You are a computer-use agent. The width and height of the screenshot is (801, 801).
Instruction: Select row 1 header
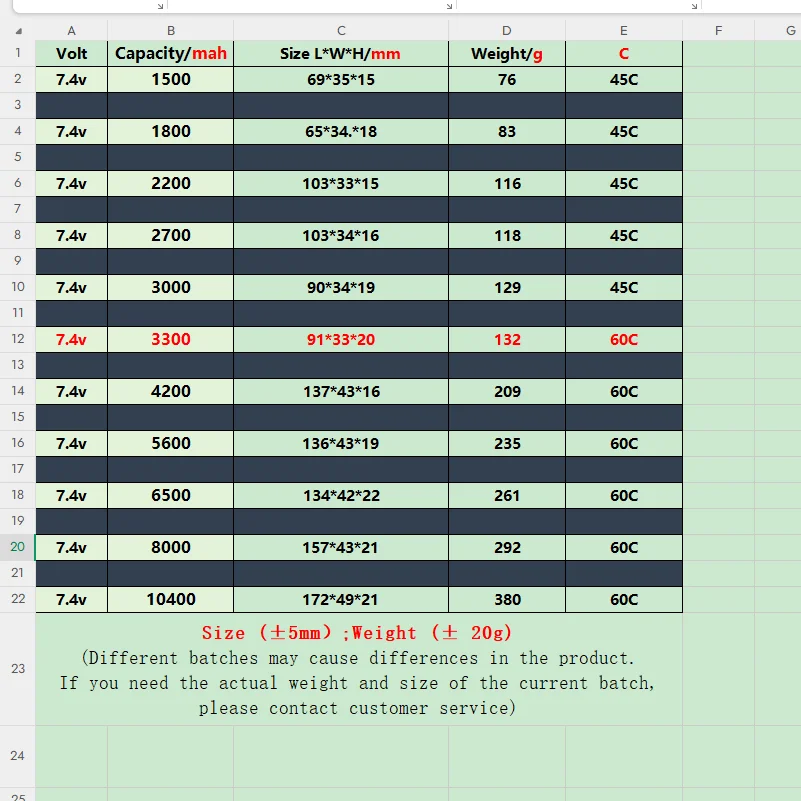tap(18, 53)
